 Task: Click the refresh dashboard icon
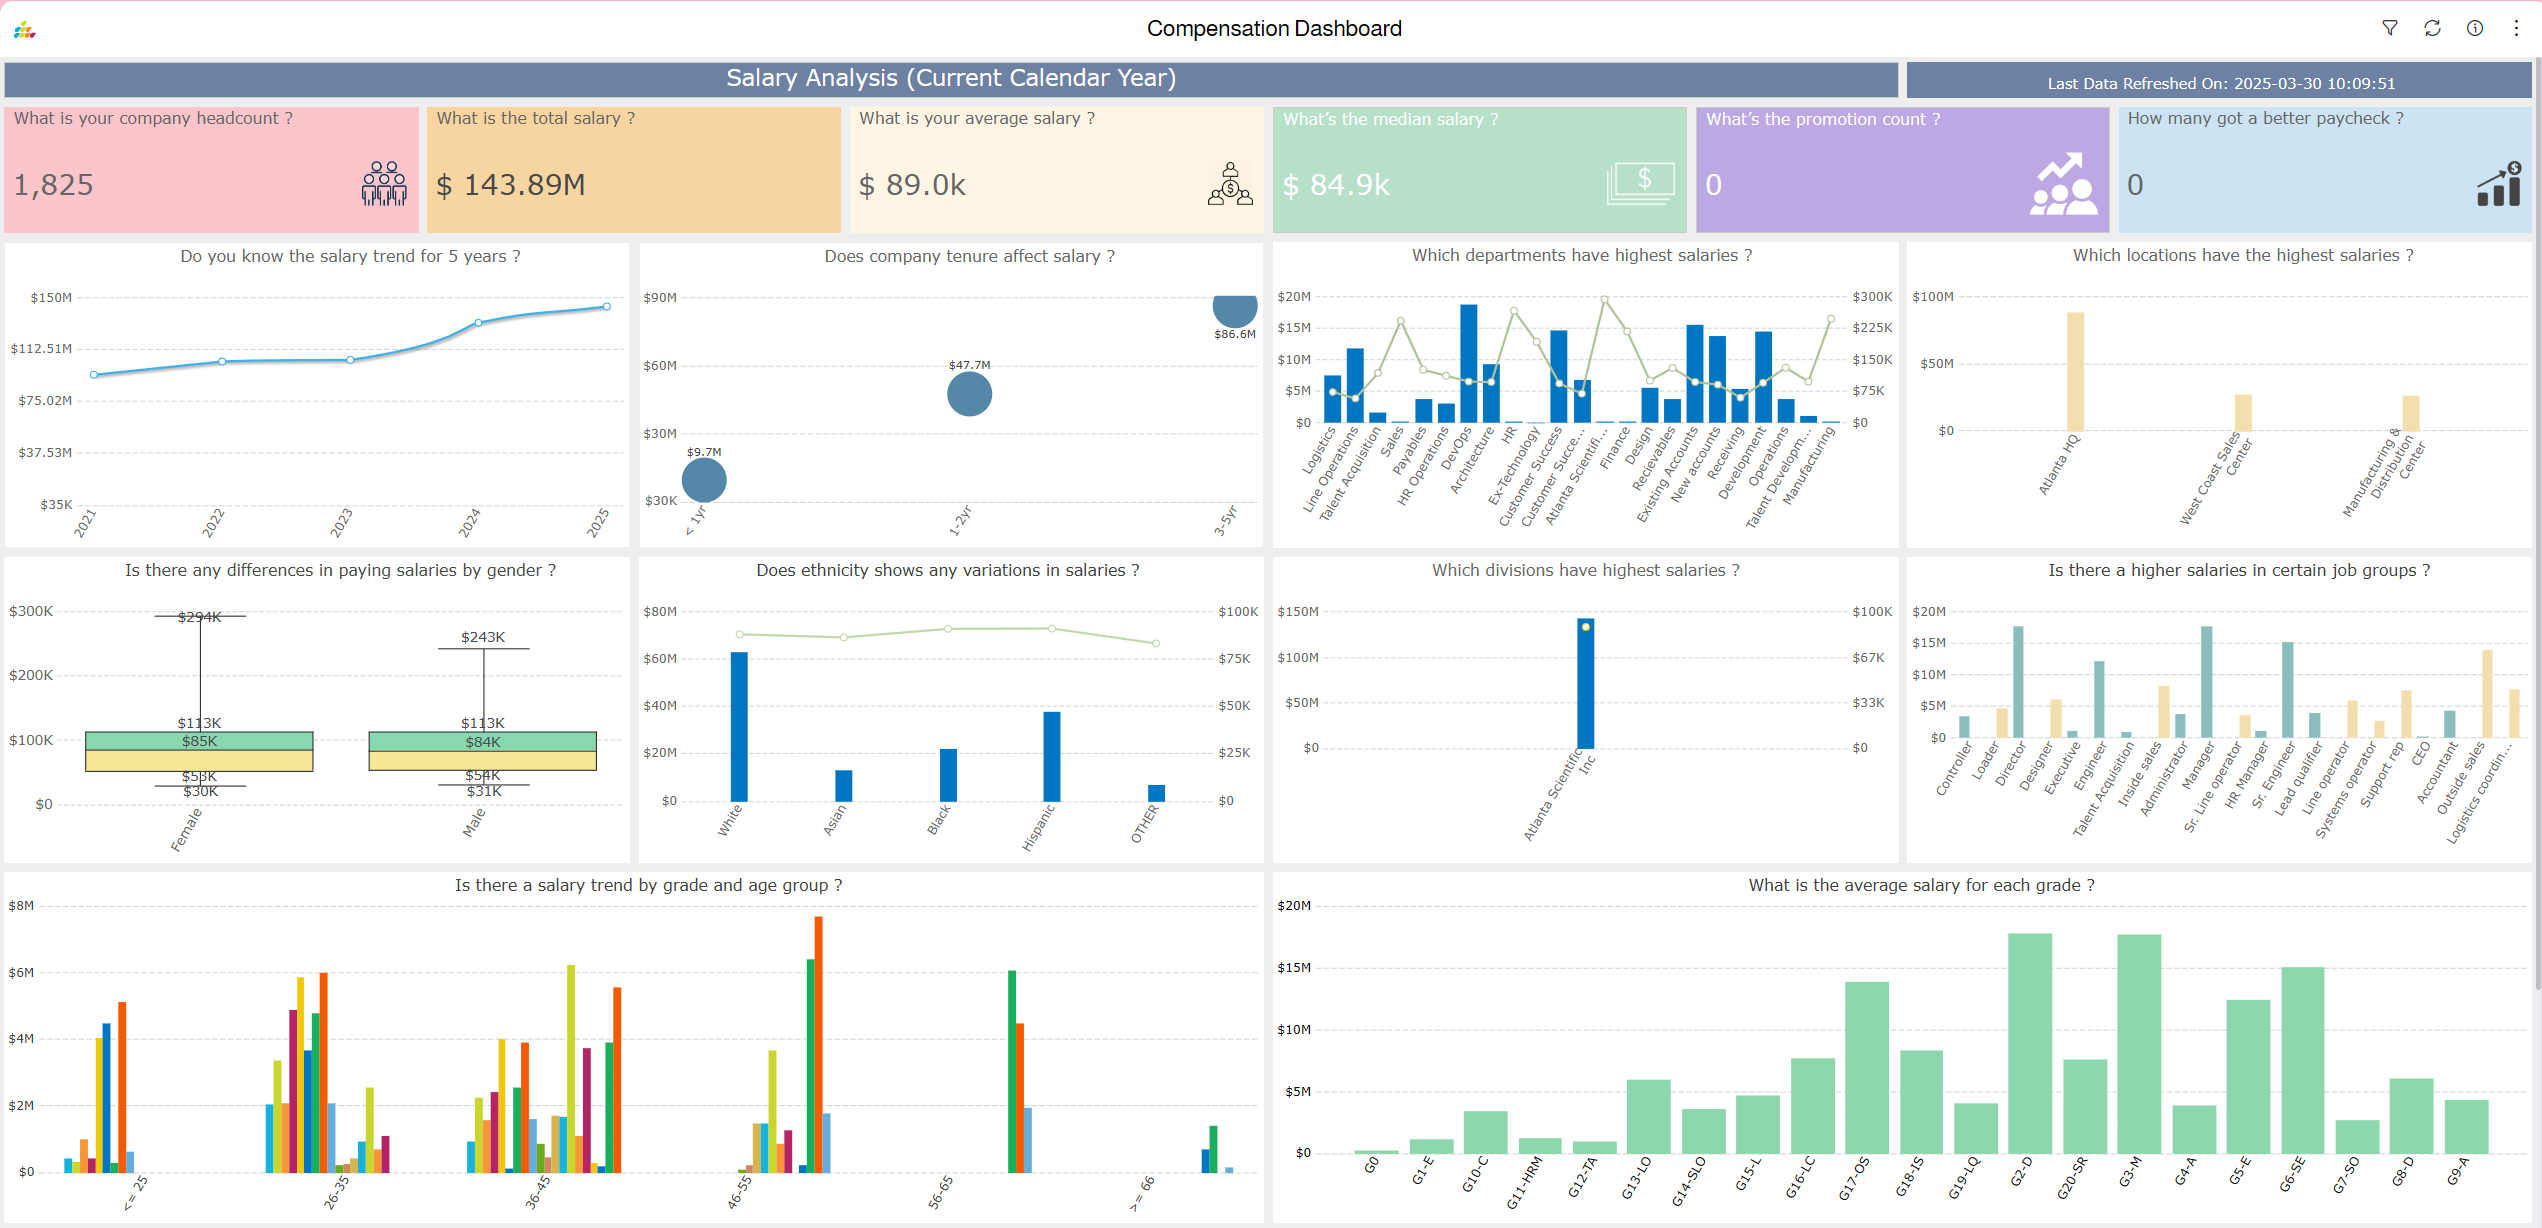(x=2432, y=28)
